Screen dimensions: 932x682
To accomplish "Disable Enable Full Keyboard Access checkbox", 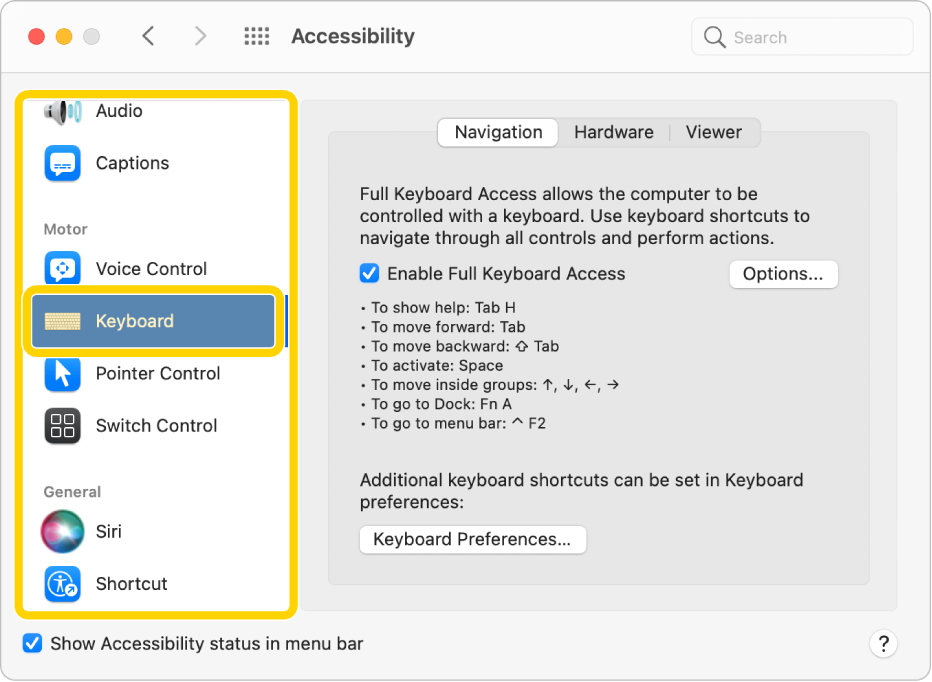I will coord(369,274).
